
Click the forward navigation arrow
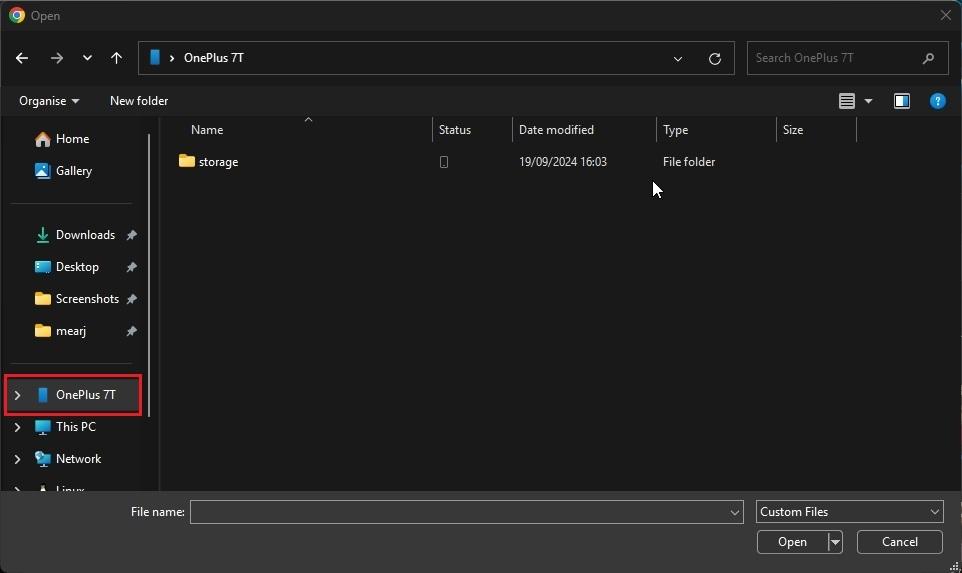[56, 58]
